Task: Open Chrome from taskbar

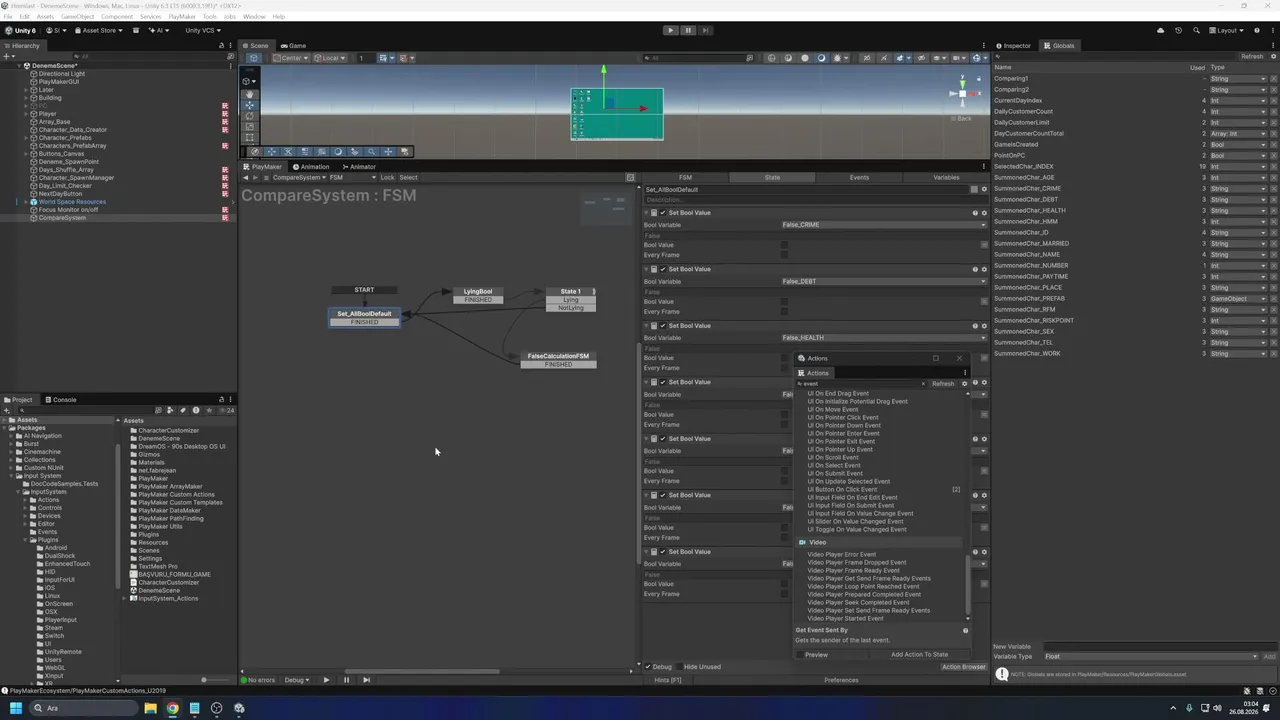Action: point(172,708)
